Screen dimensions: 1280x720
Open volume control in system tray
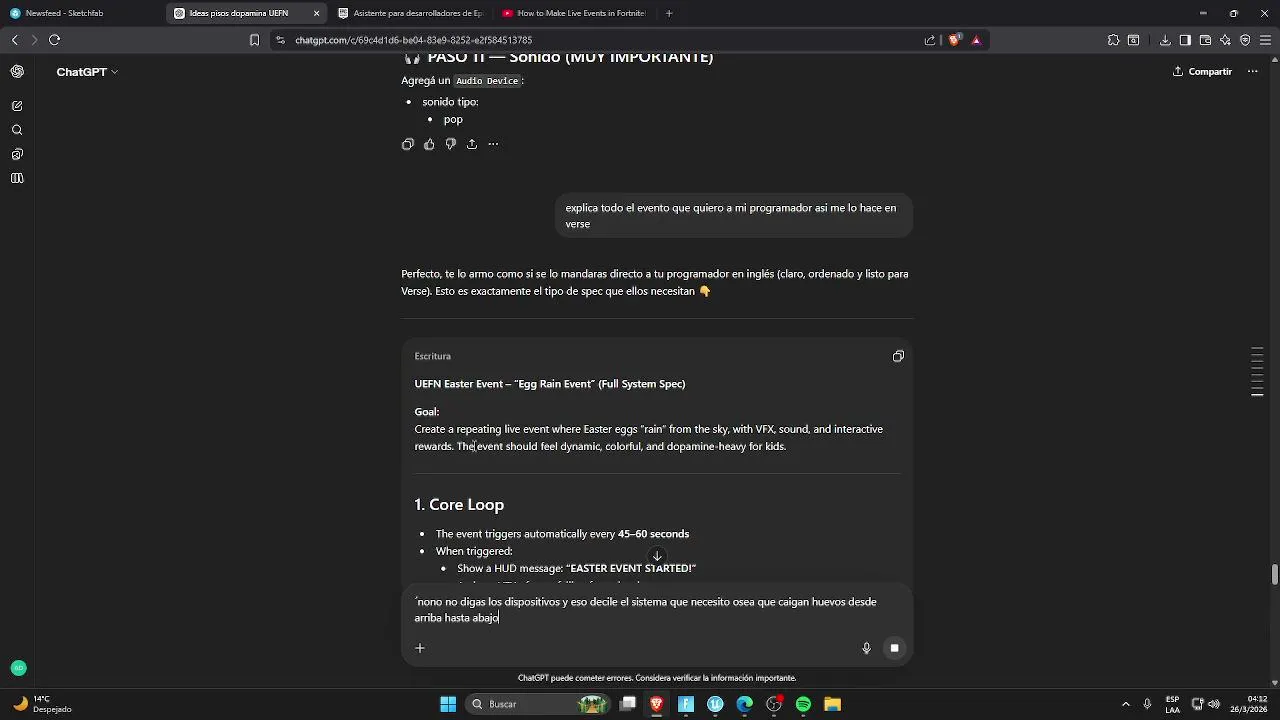(1214, 704)
